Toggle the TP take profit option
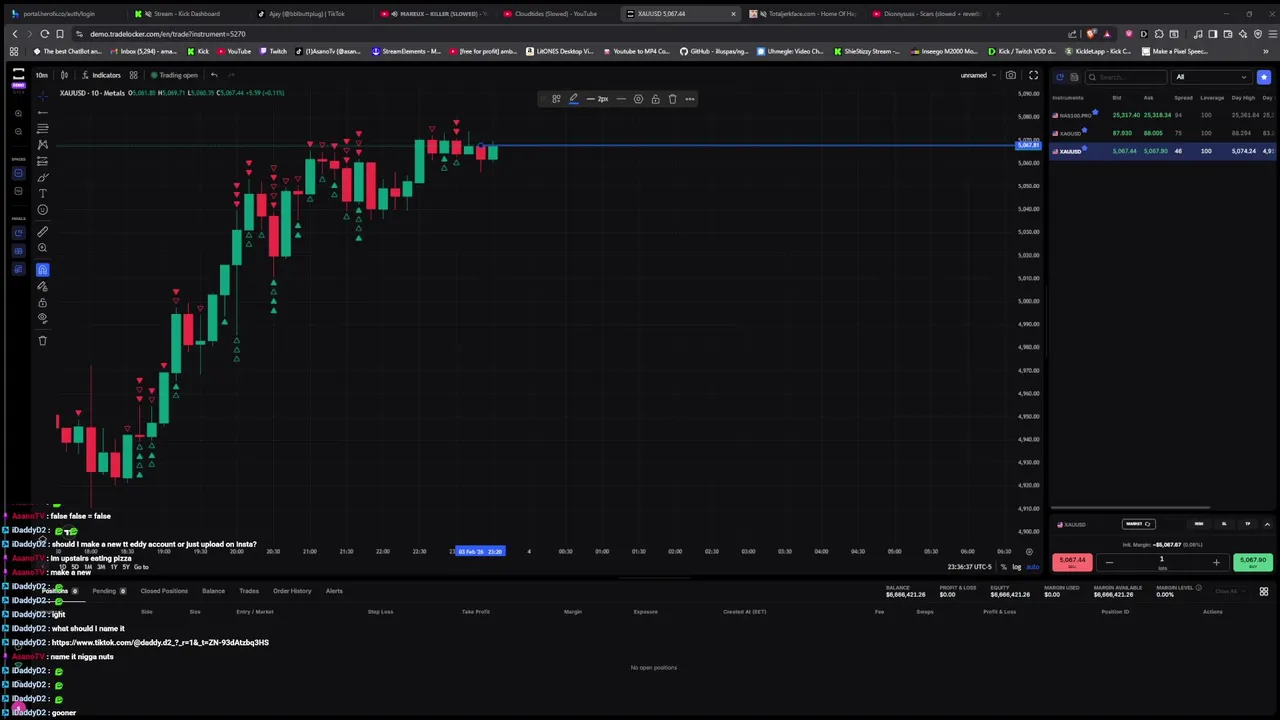This screenshot has height=720, width=1280. 1247,524
